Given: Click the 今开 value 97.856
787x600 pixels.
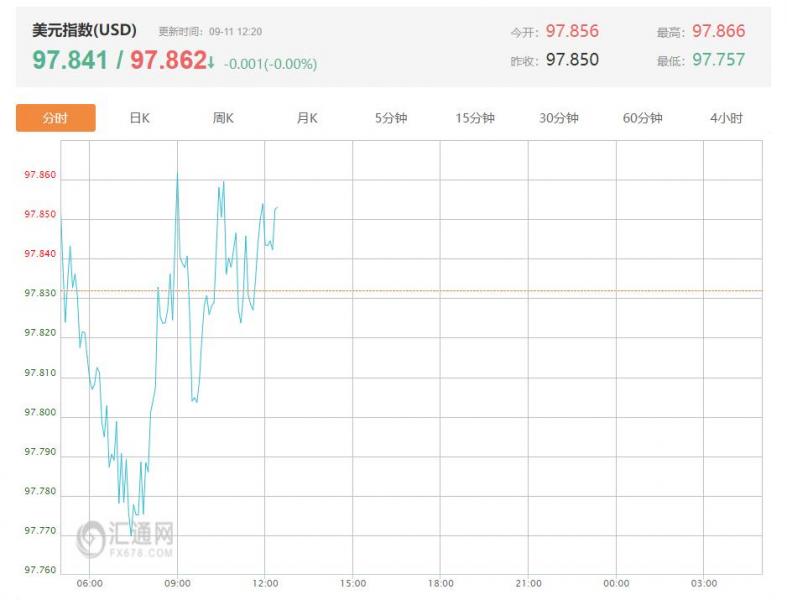Looking at the screenshot, I should (x=572, y=31).
